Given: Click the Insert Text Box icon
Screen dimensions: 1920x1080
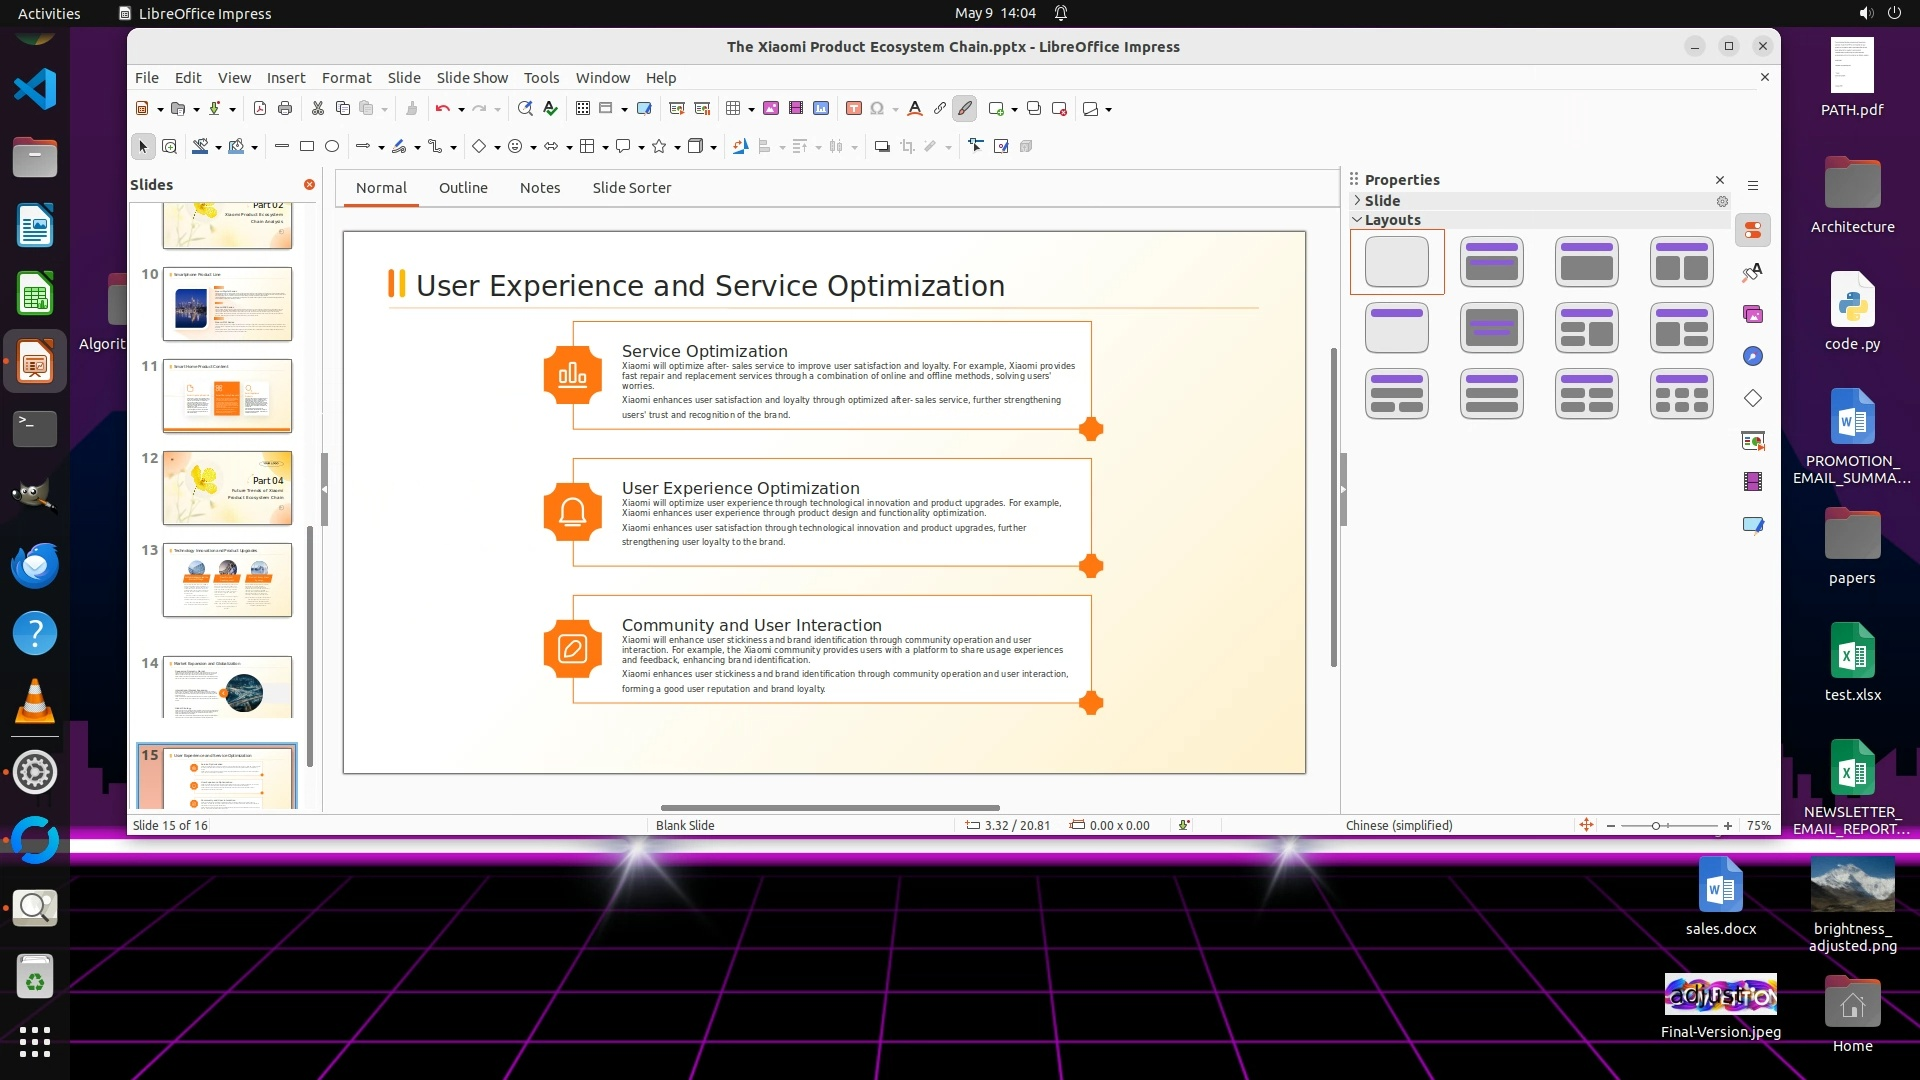Looking at the screenshot, I should point(853,109).
